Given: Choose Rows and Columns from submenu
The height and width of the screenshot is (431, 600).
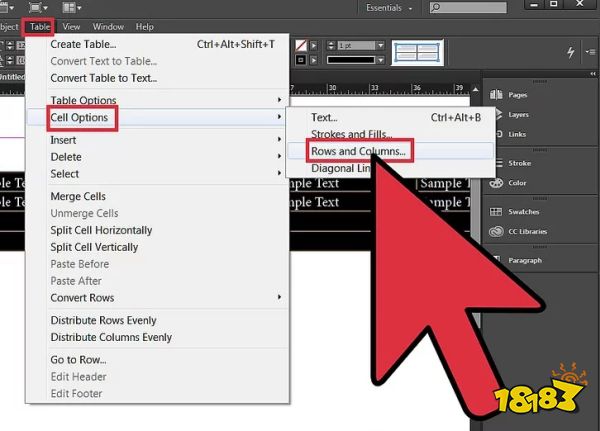Looking at the screenshot, I should 359,152.
